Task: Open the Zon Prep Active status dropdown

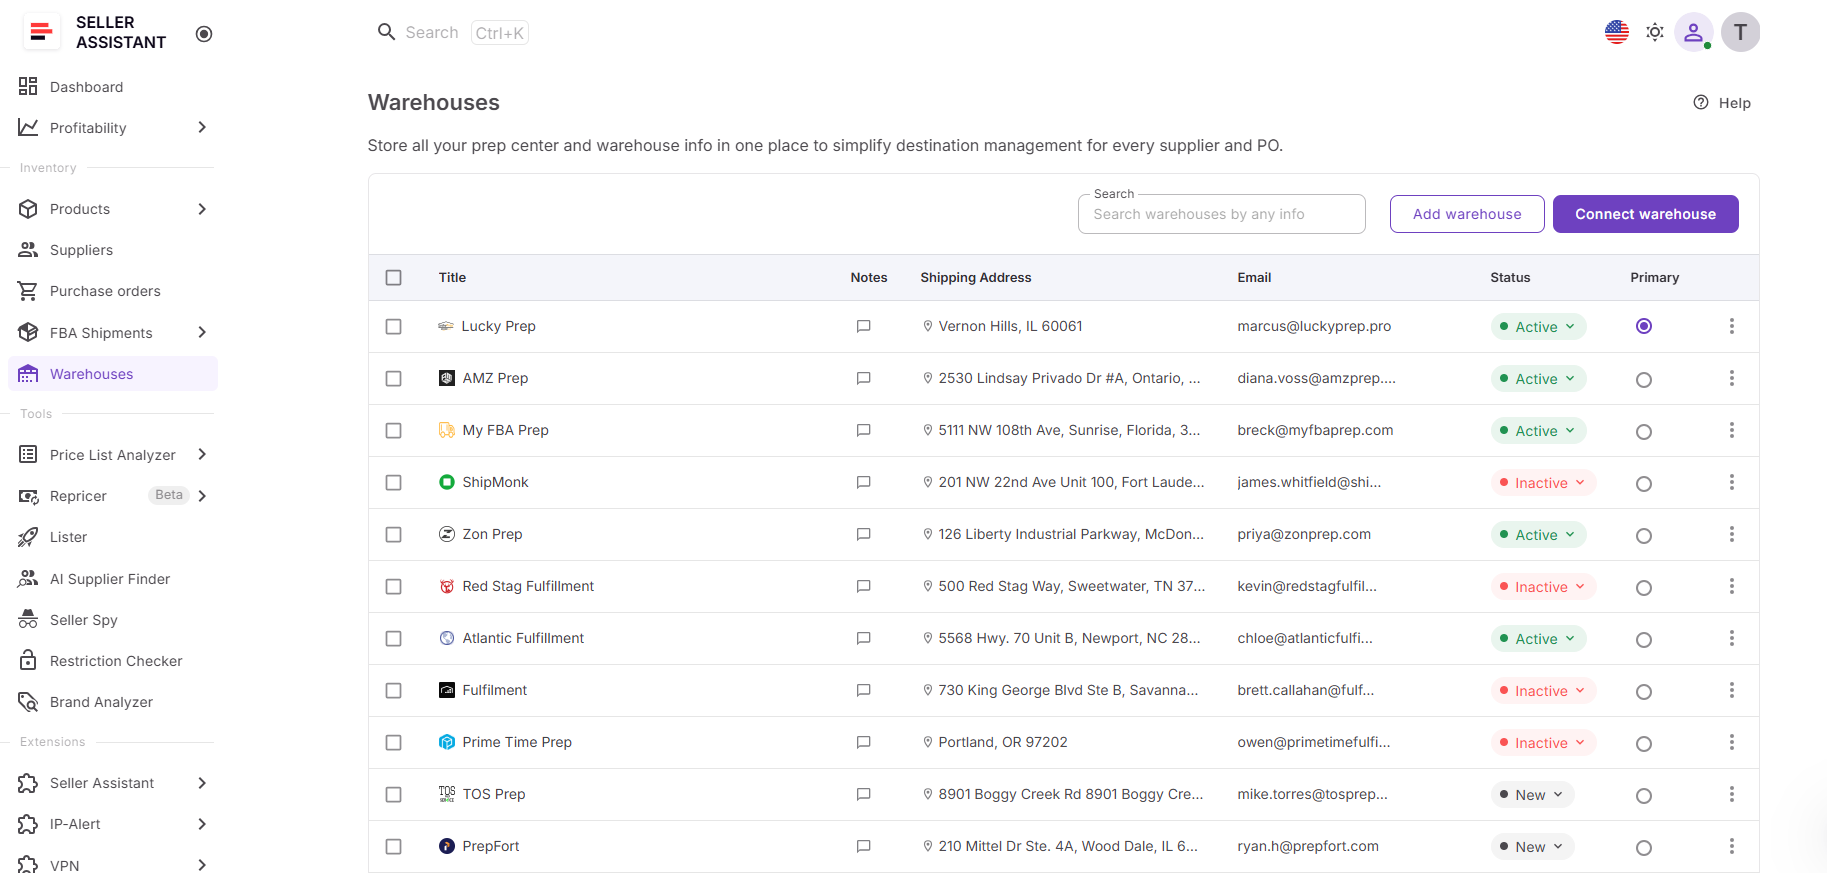Action: pos(1538,535)
